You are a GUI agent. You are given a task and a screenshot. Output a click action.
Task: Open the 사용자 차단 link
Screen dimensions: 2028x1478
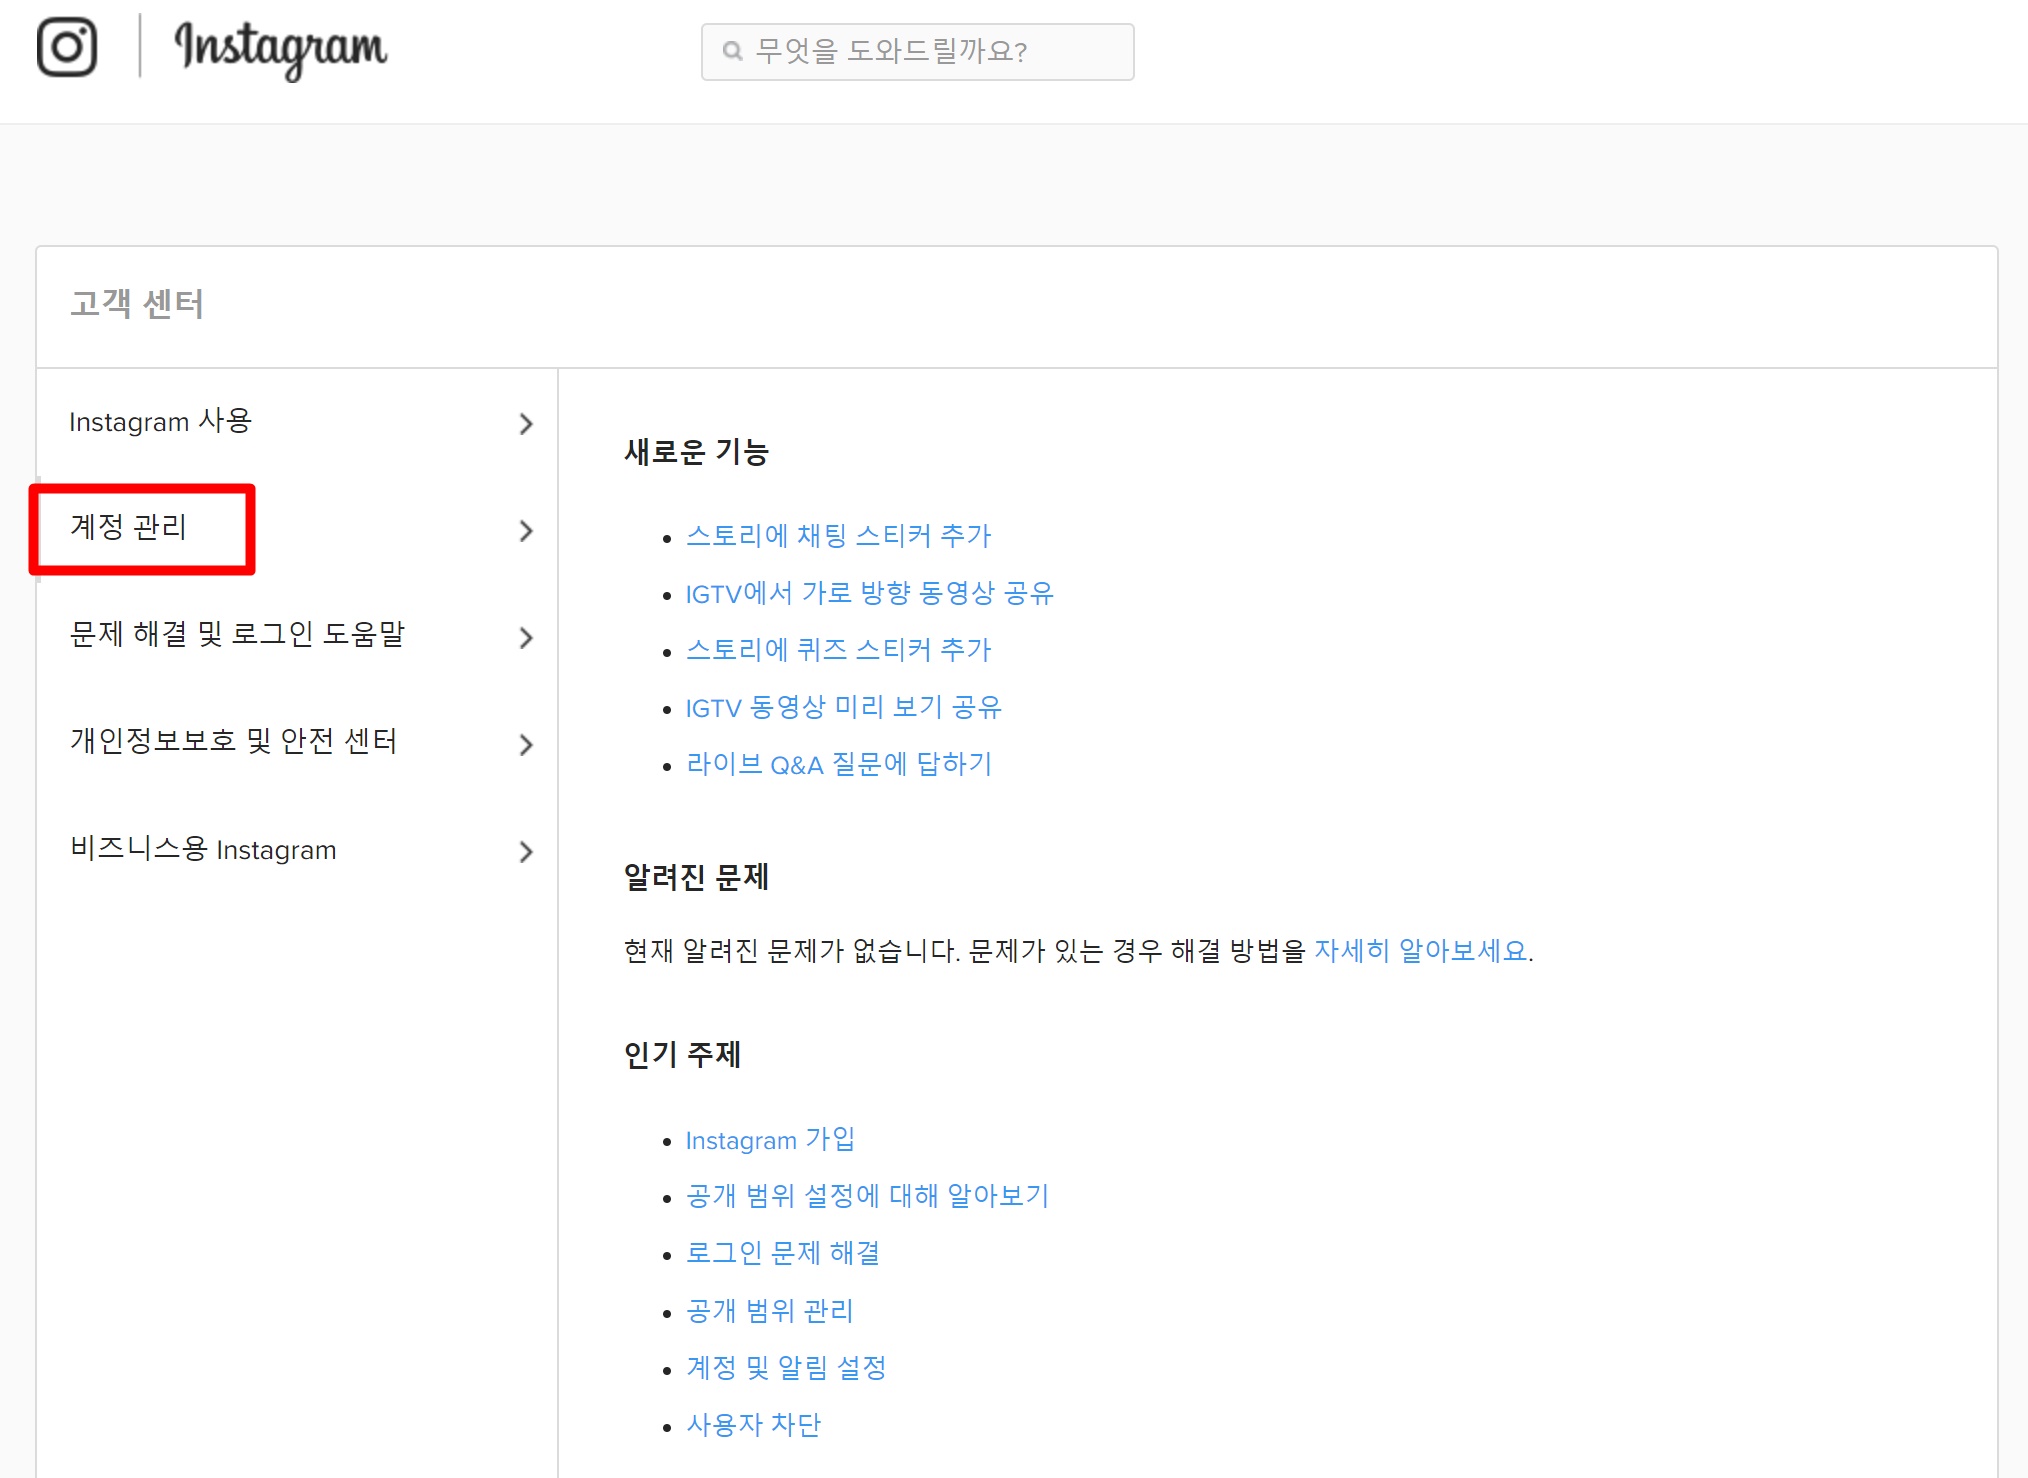752,1424
